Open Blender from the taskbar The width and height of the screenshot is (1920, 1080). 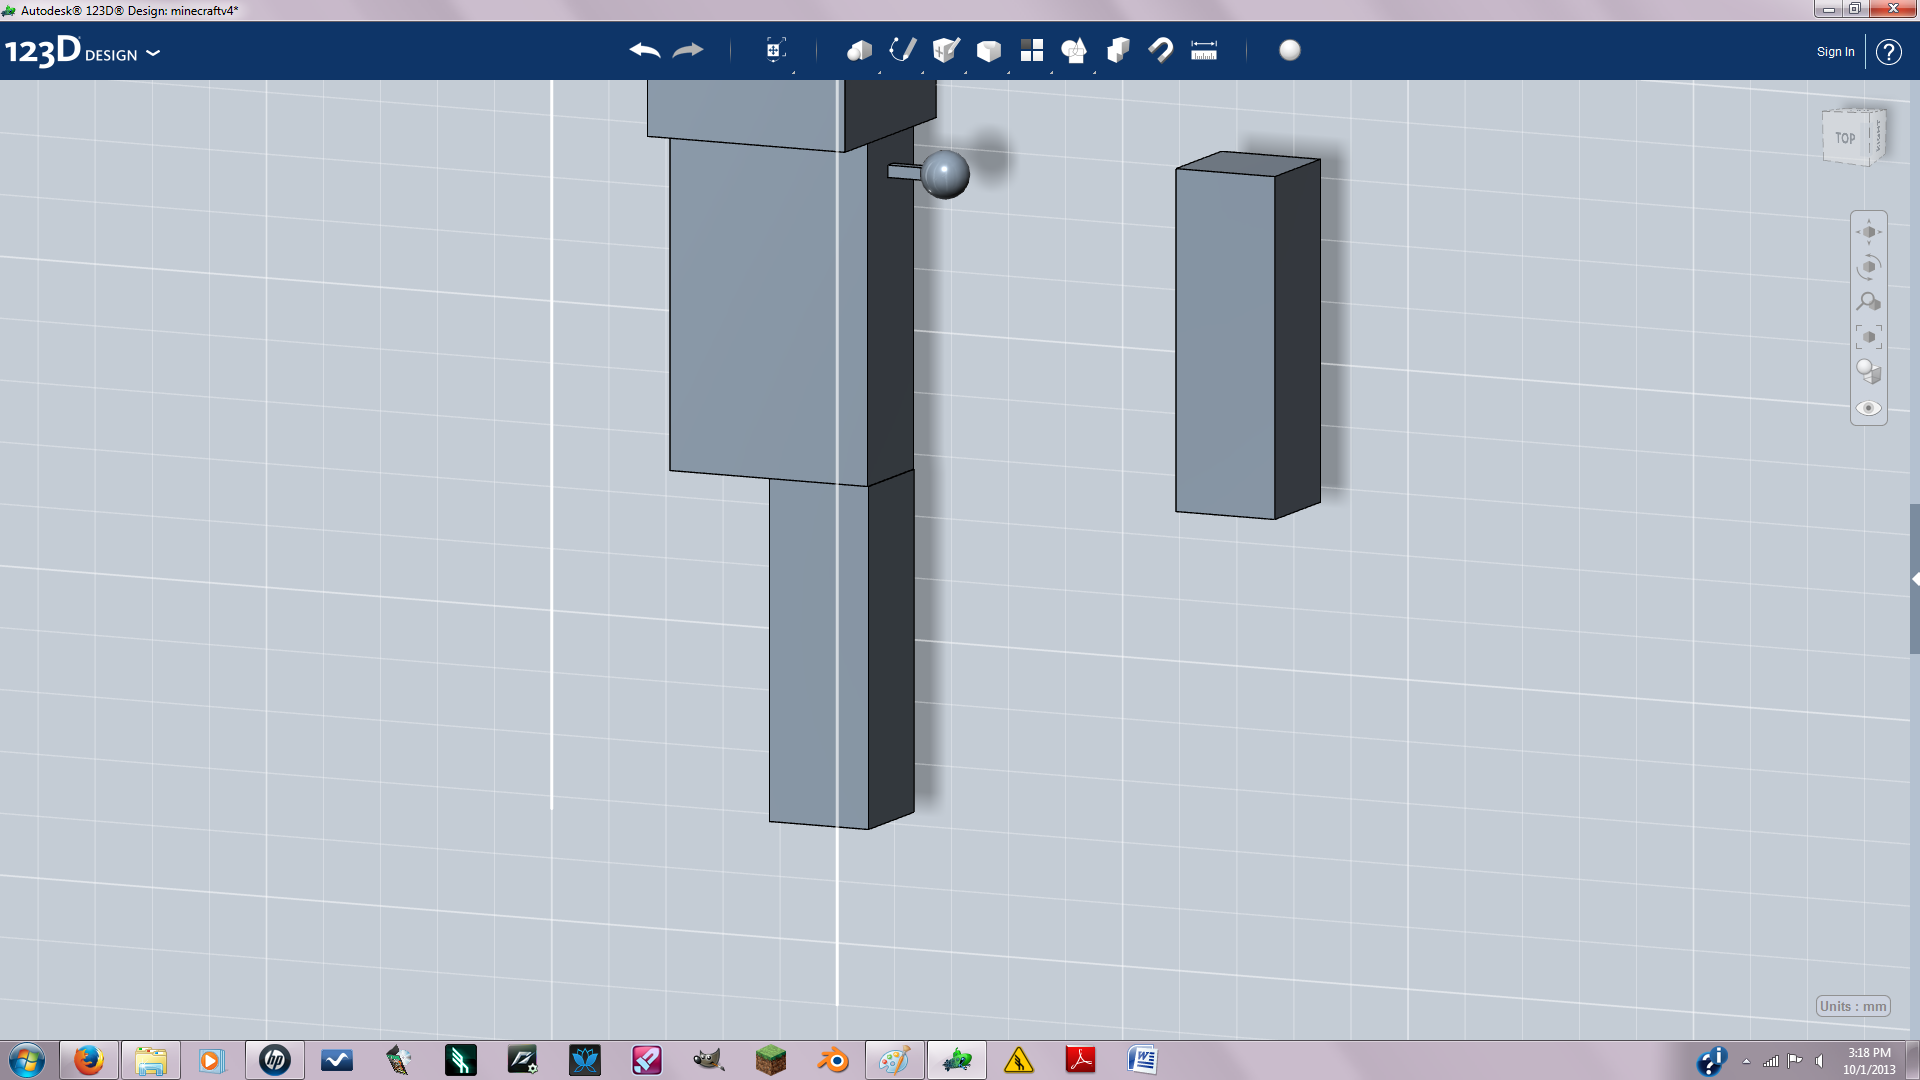(833, 1060)
